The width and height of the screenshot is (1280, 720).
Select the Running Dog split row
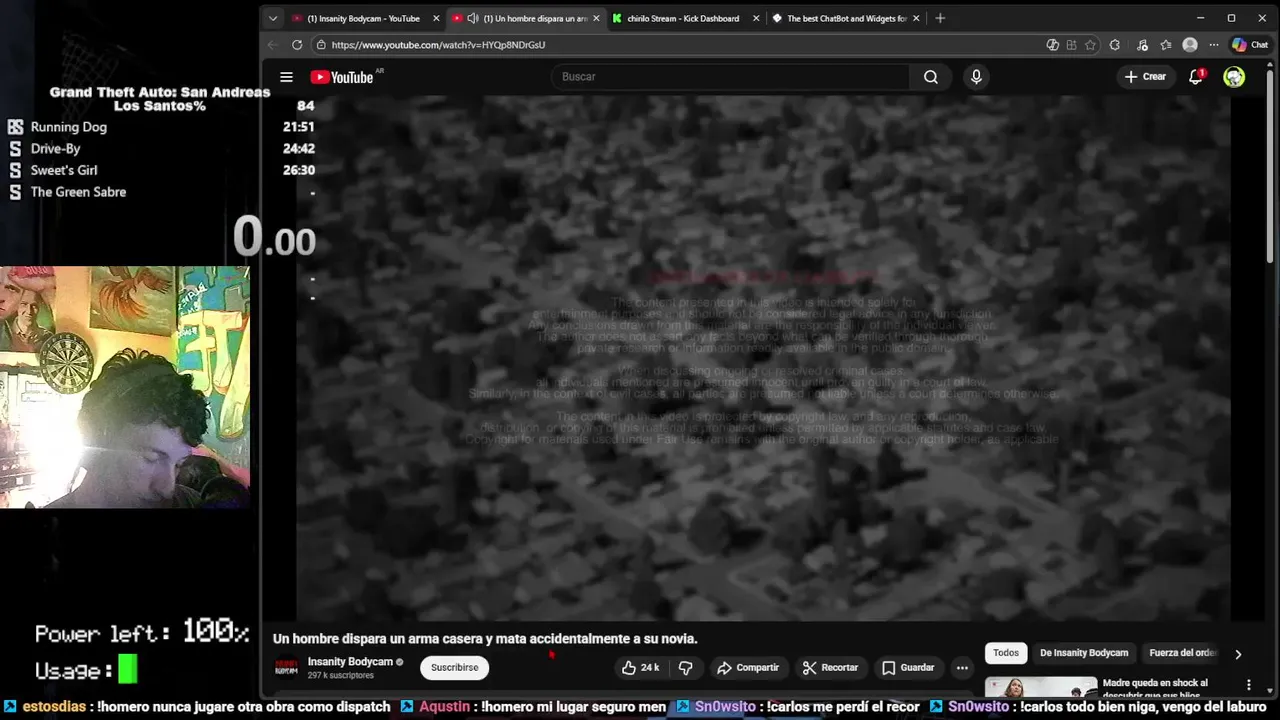160,127
